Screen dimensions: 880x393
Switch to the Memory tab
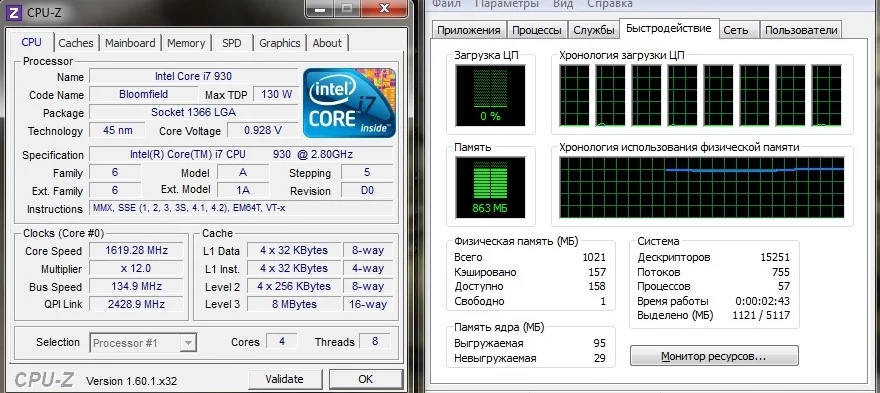point(186,43)
